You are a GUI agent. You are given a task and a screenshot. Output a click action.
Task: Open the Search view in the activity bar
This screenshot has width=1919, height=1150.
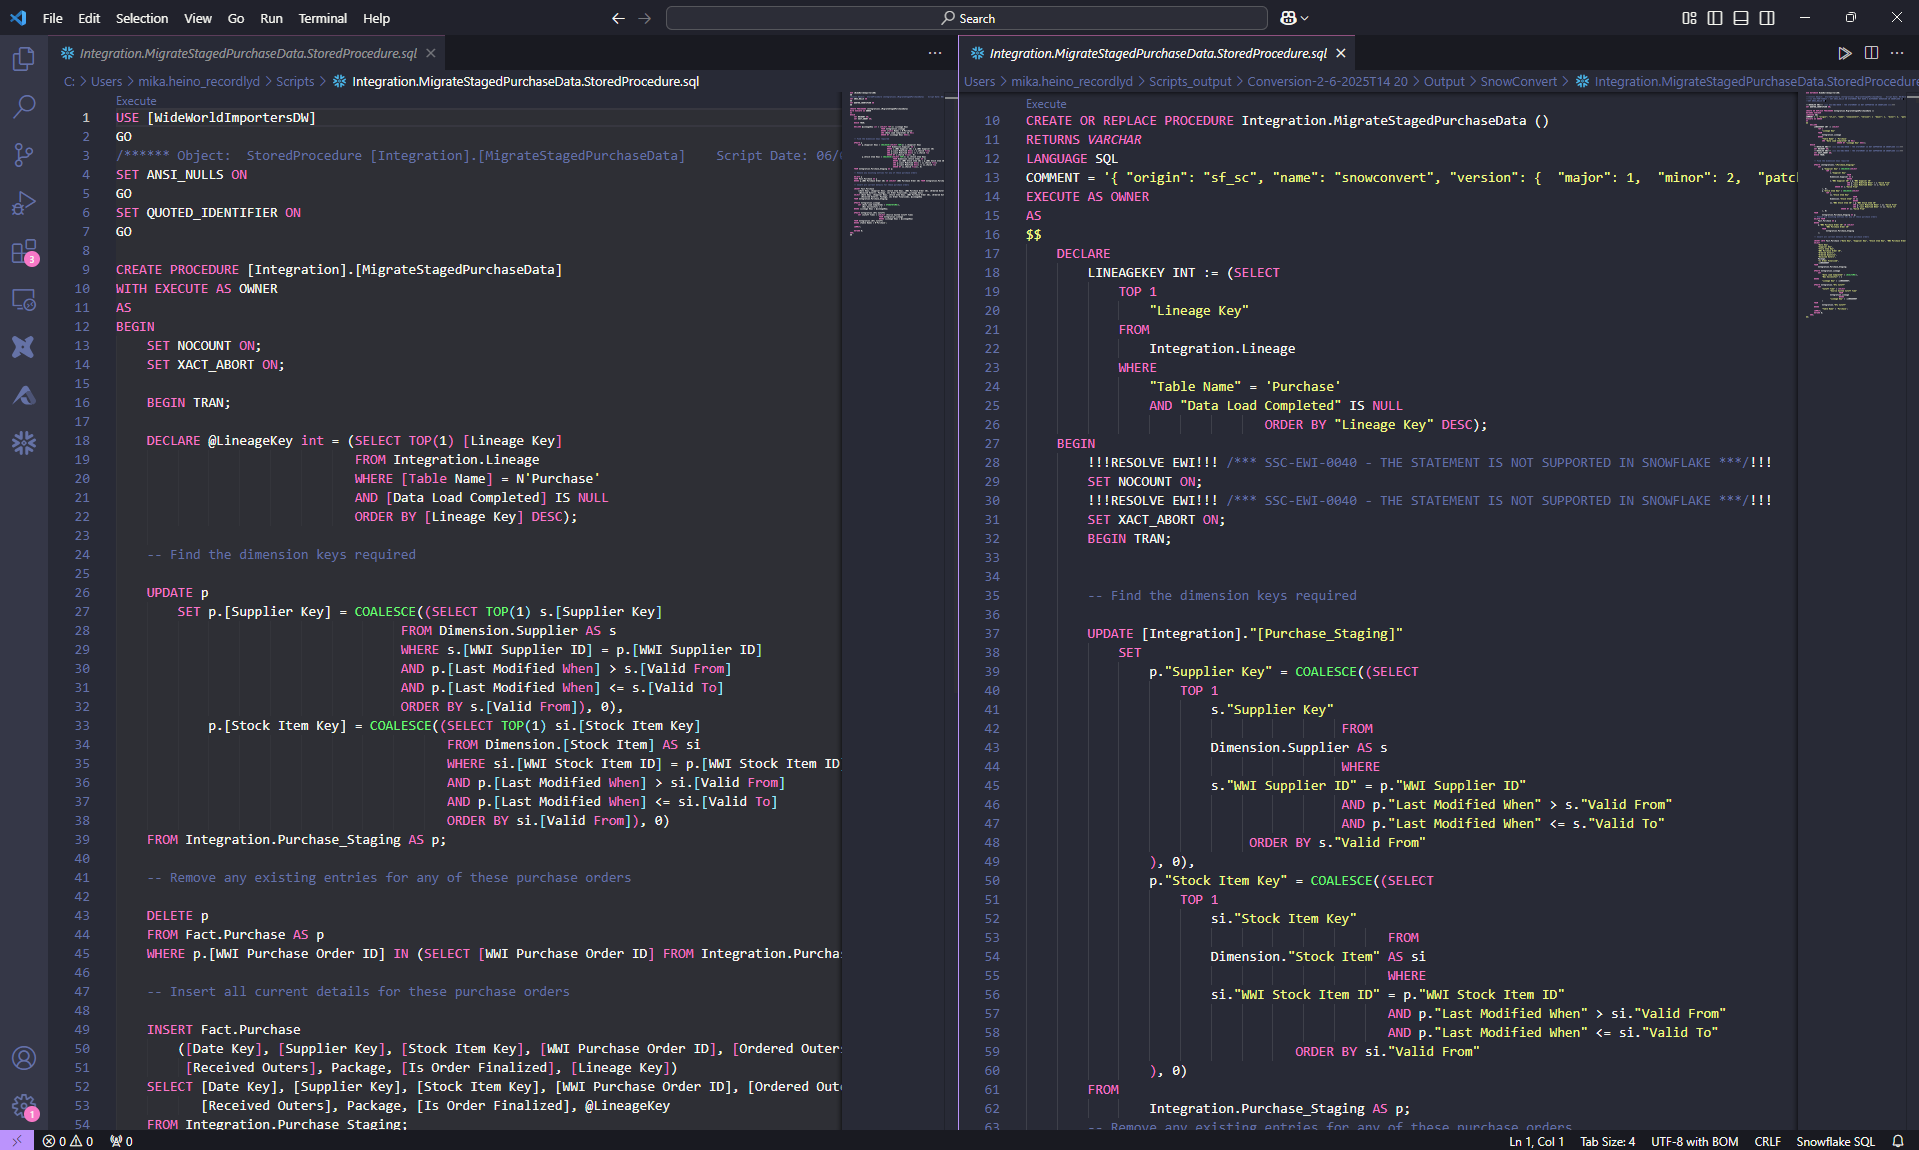(x=24, y=107)
